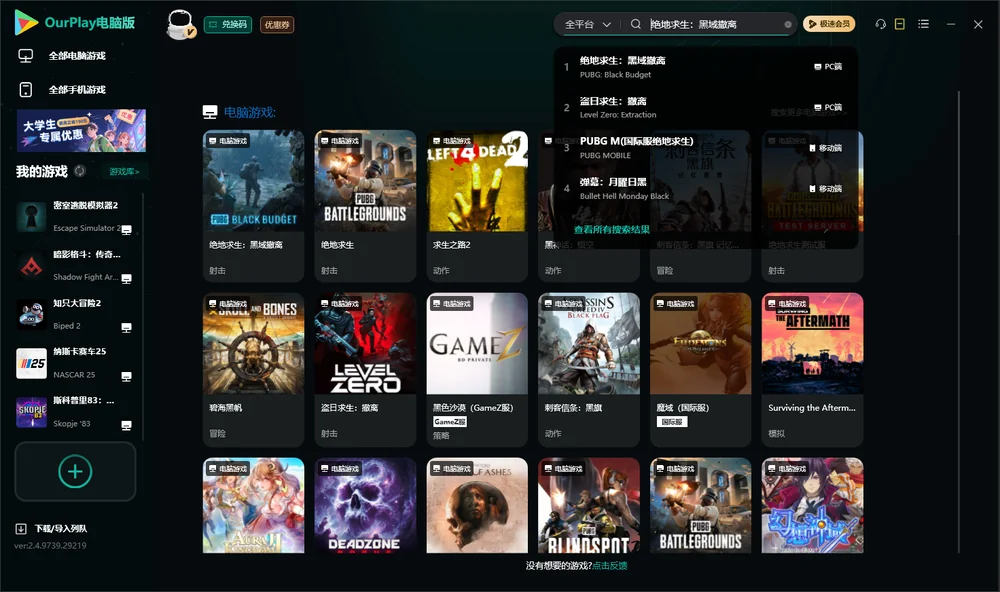
Task: Click the PC icon beside Escape Simulator 2
Action: click(126, 230)
